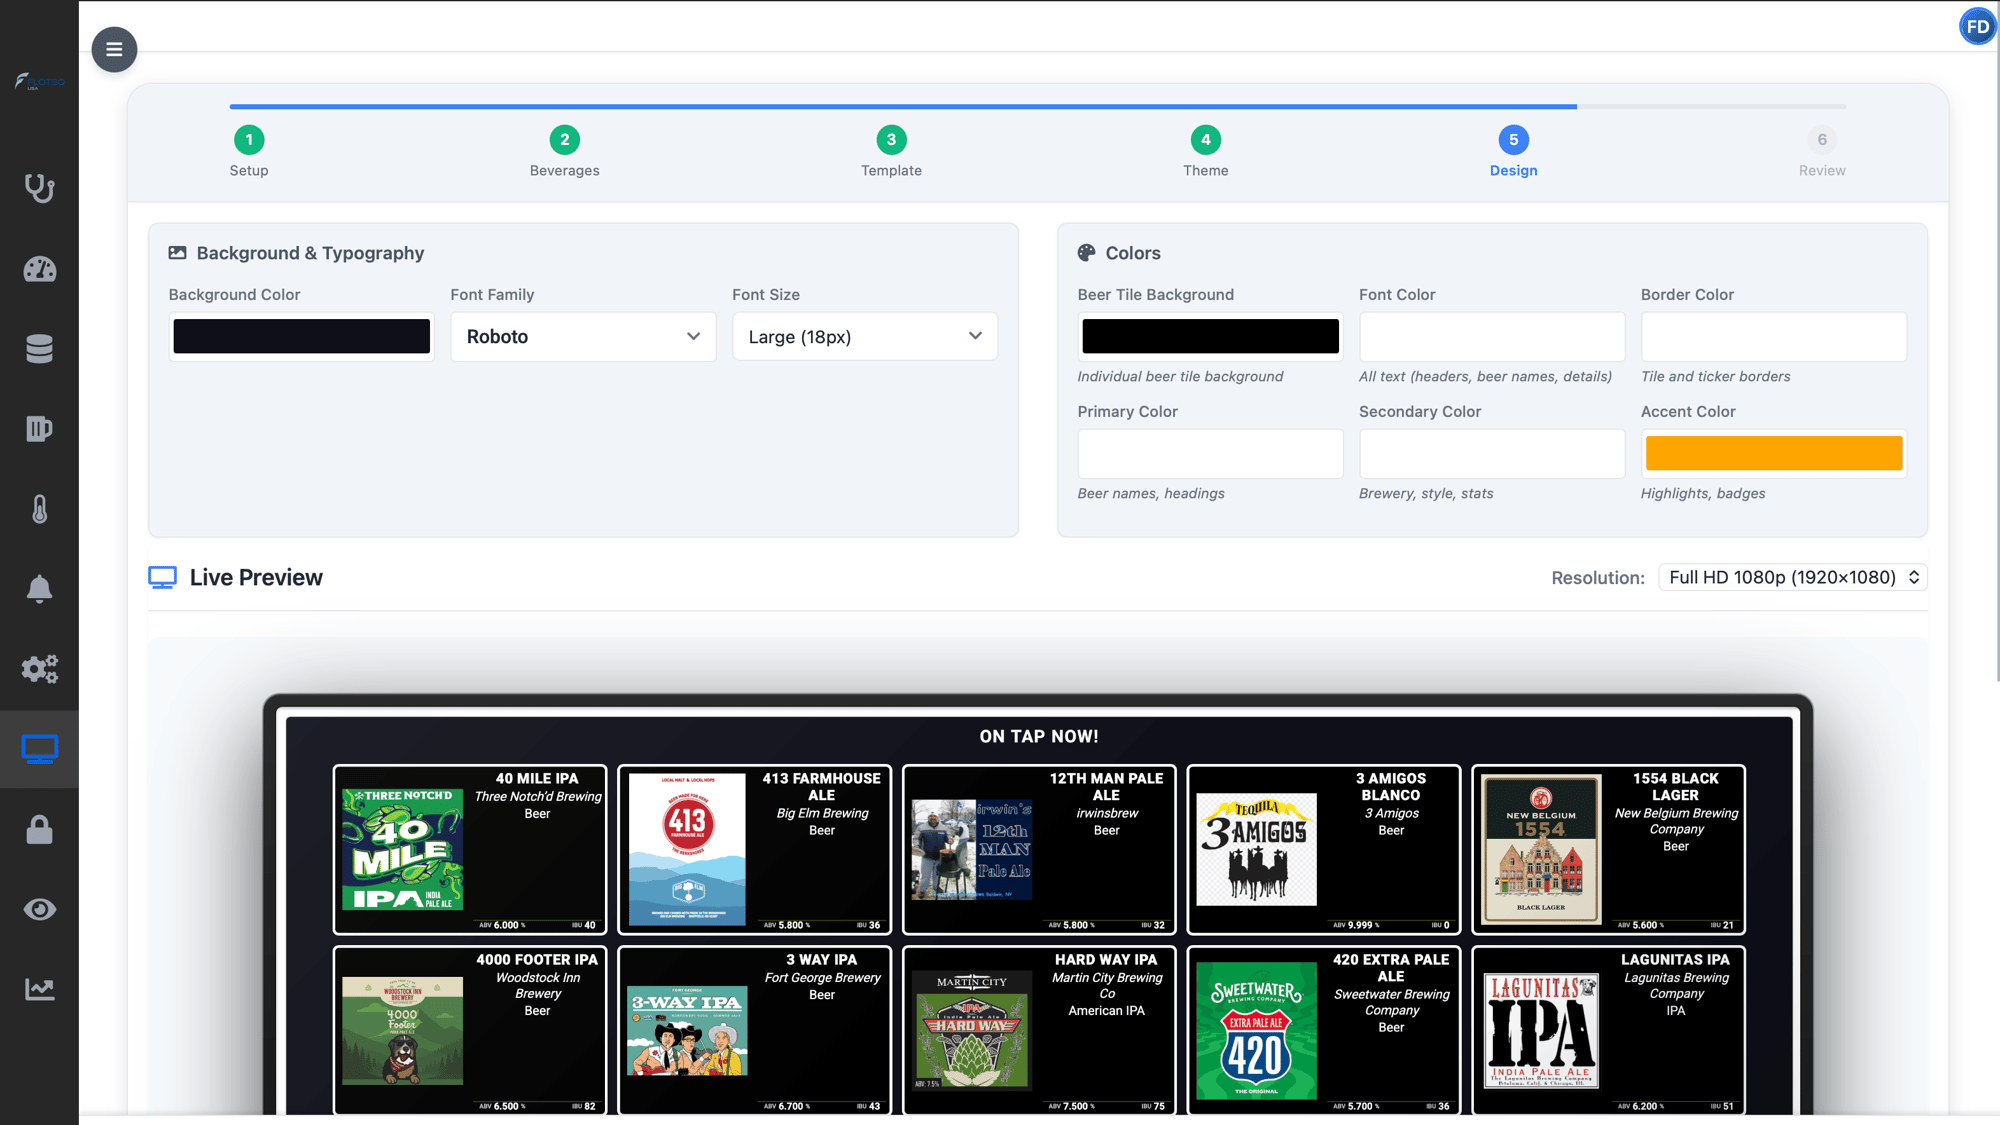Screen dimensions: 2000x1125
Task: Jump to the Review step
Action: pyautogui.click(x=1821, y=140)
